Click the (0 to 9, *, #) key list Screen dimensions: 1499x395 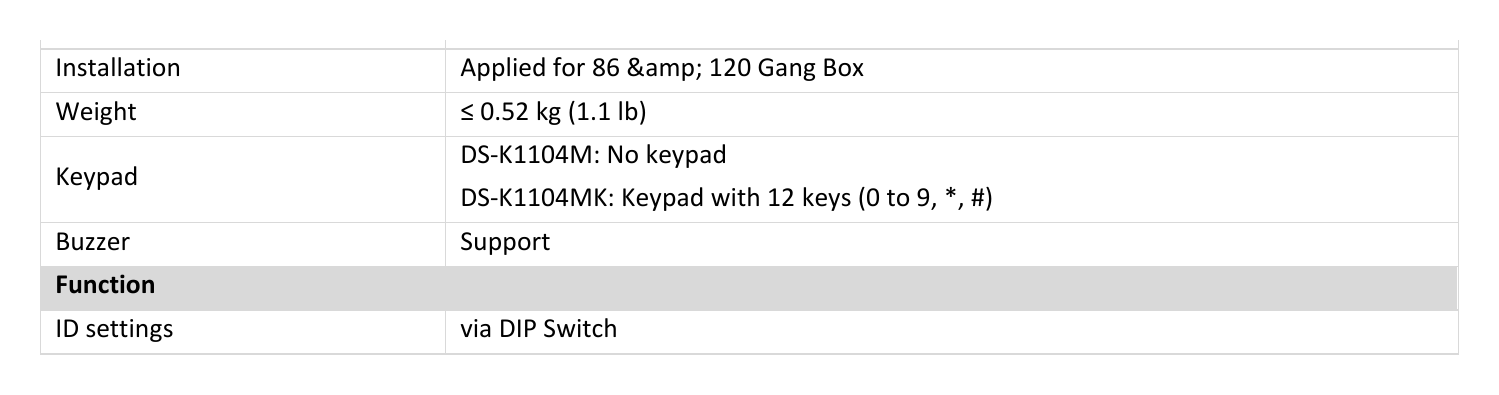pyautogui.click(x=924, y=199)
